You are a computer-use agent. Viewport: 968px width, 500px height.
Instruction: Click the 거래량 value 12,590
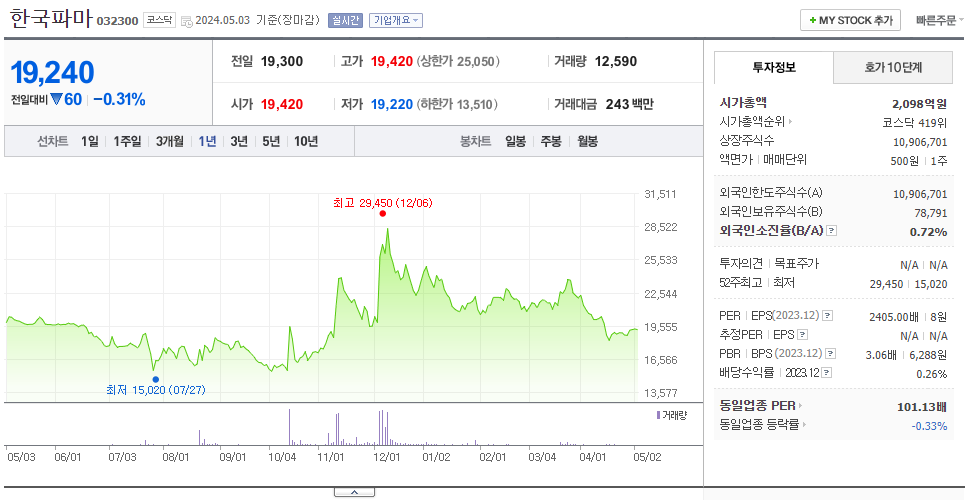coord(616,62)
